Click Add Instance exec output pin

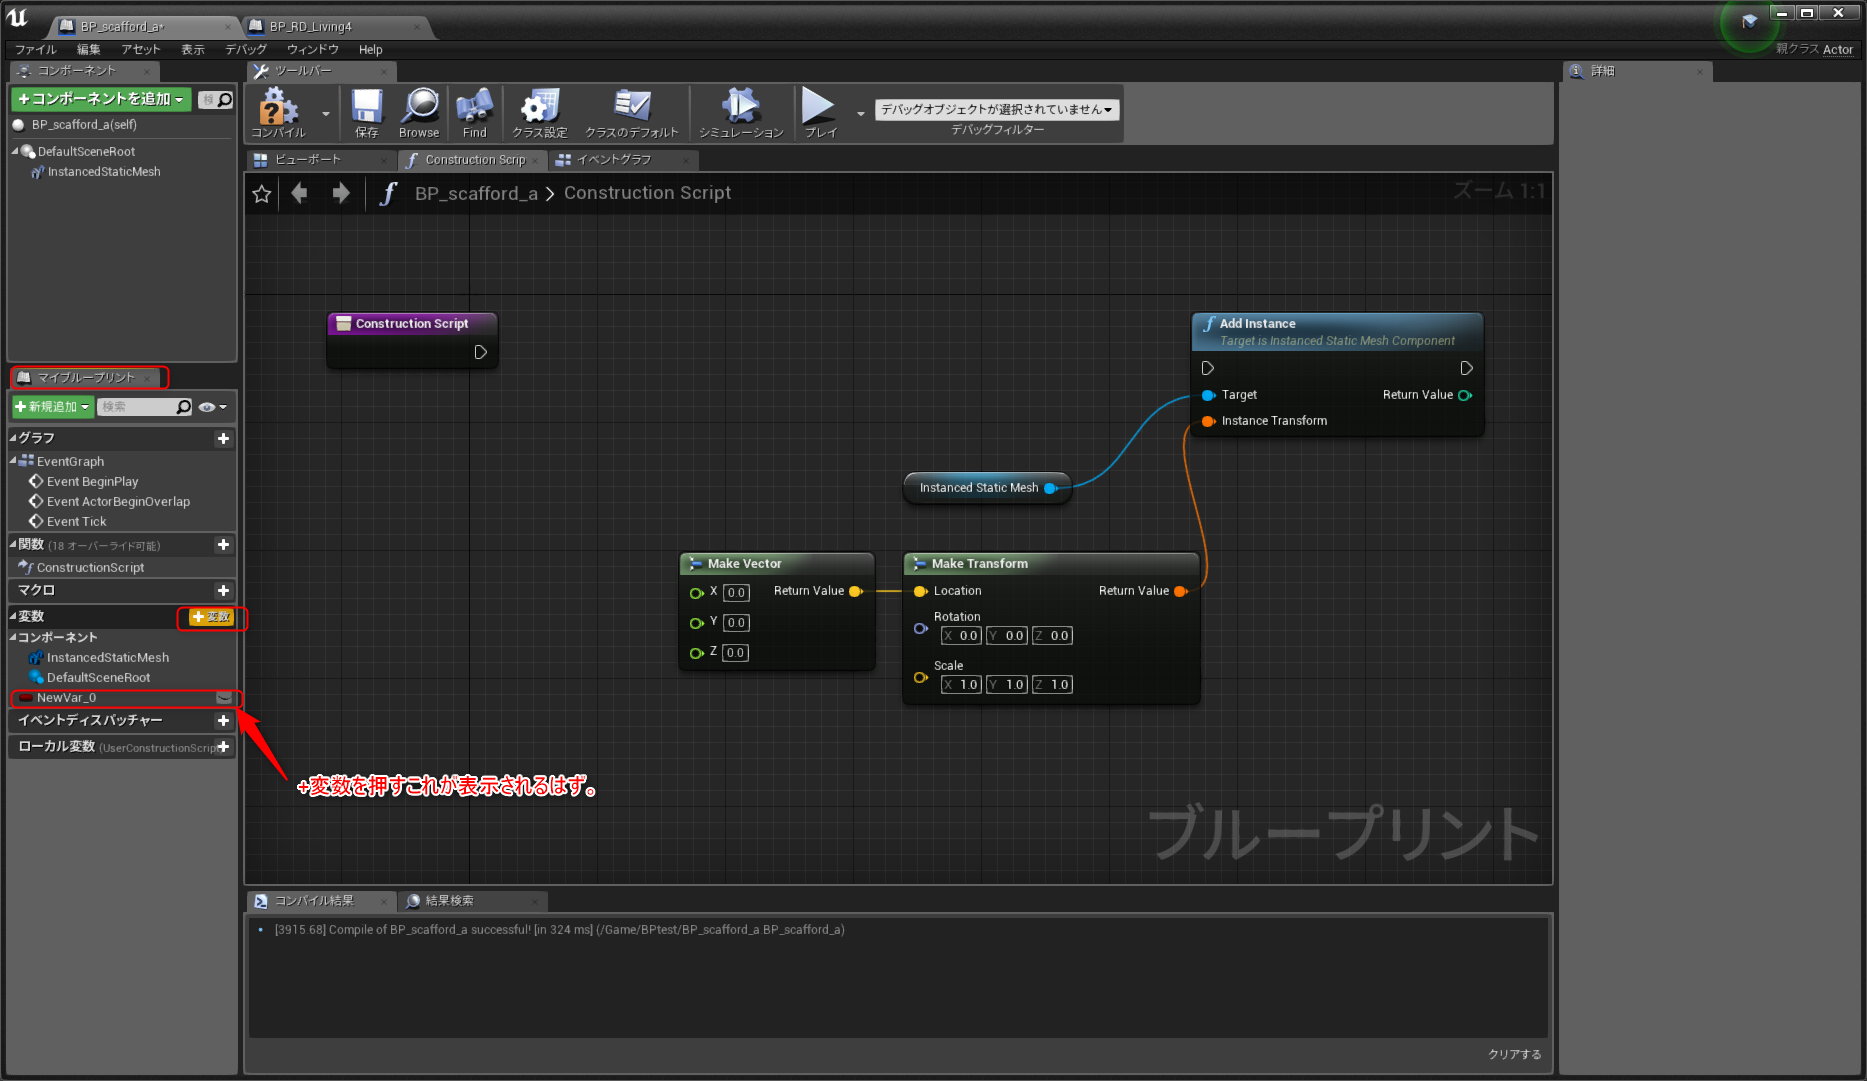1466,368
